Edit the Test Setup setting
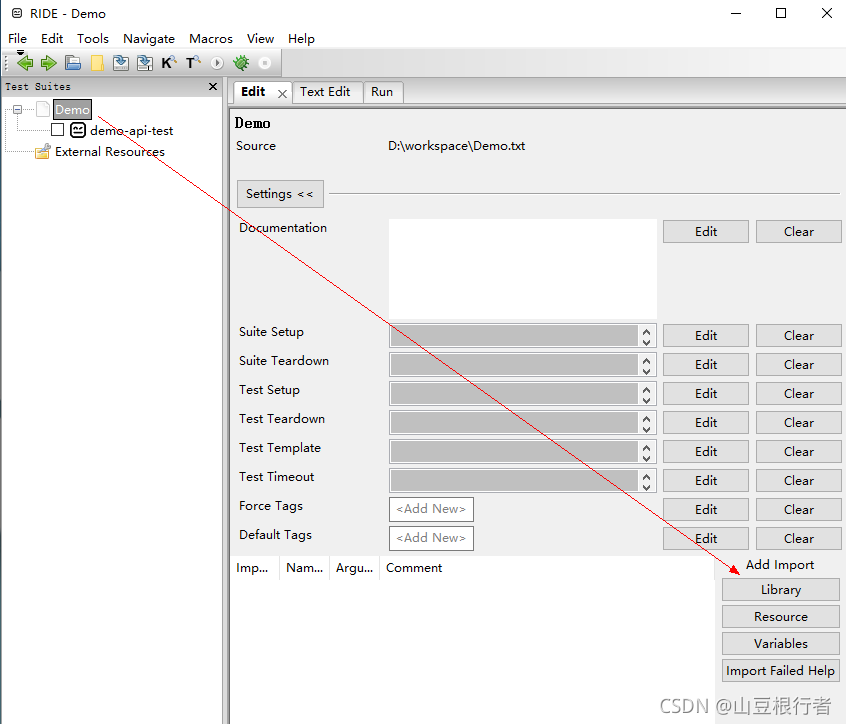The height and width of the screenshot is (724, 846). point(706,394)
